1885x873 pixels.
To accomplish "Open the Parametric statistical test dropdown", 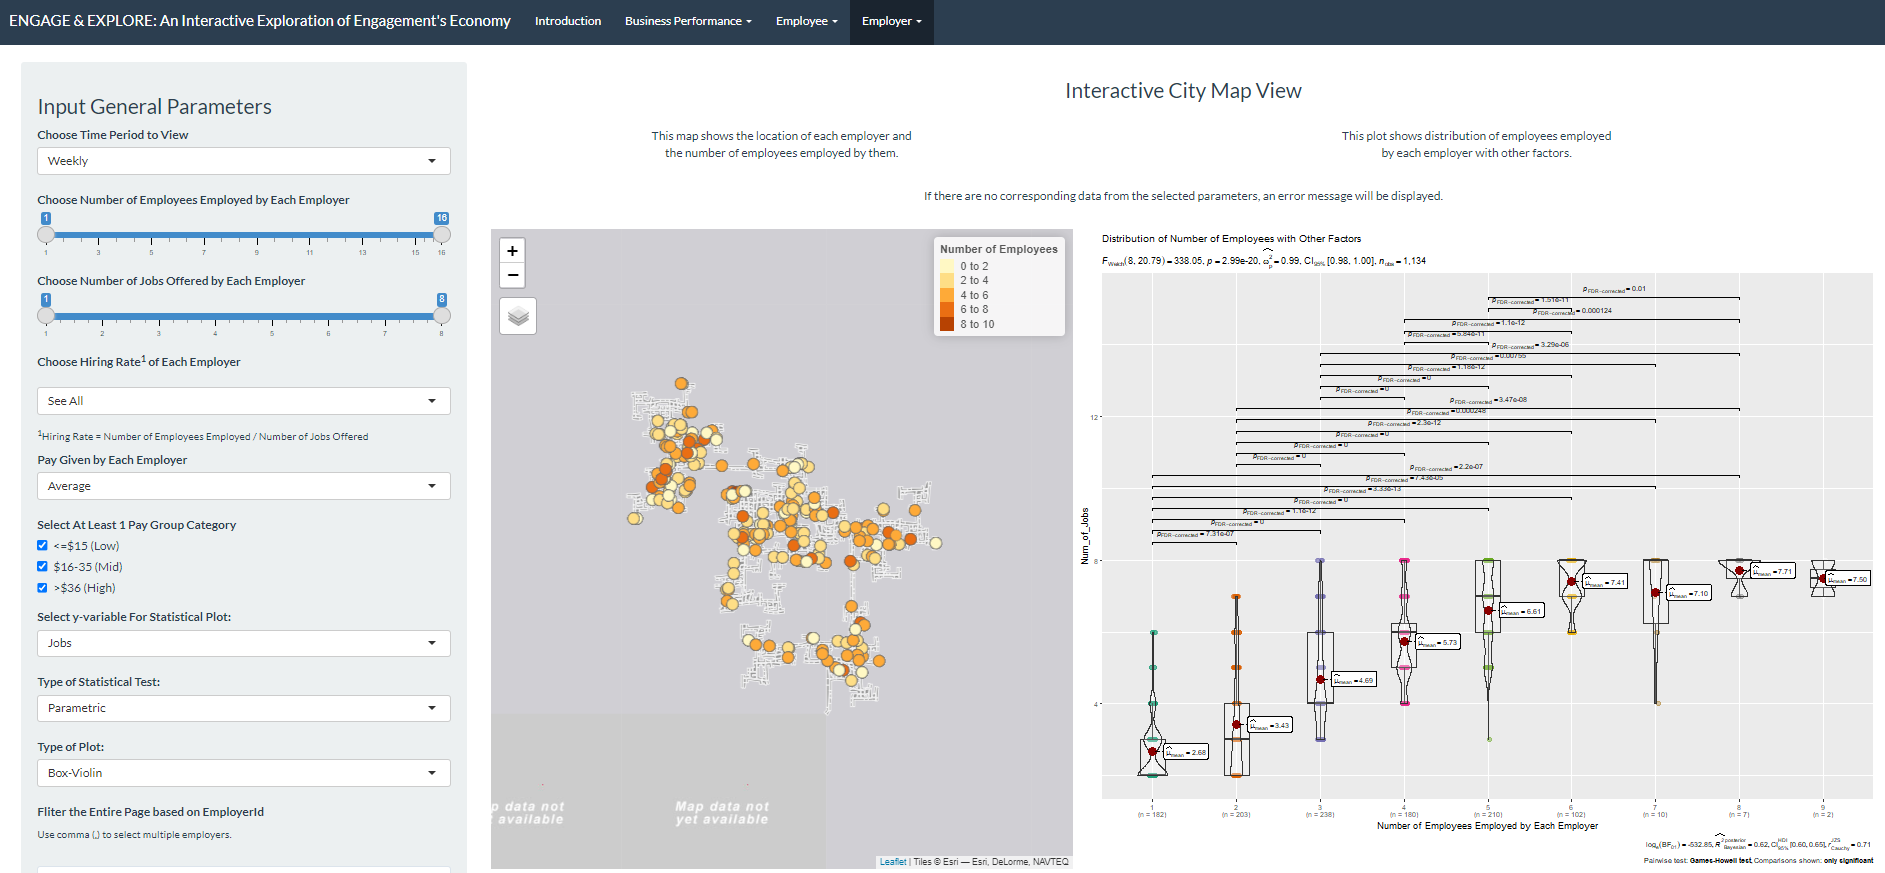I will click(x=243, y=708).
